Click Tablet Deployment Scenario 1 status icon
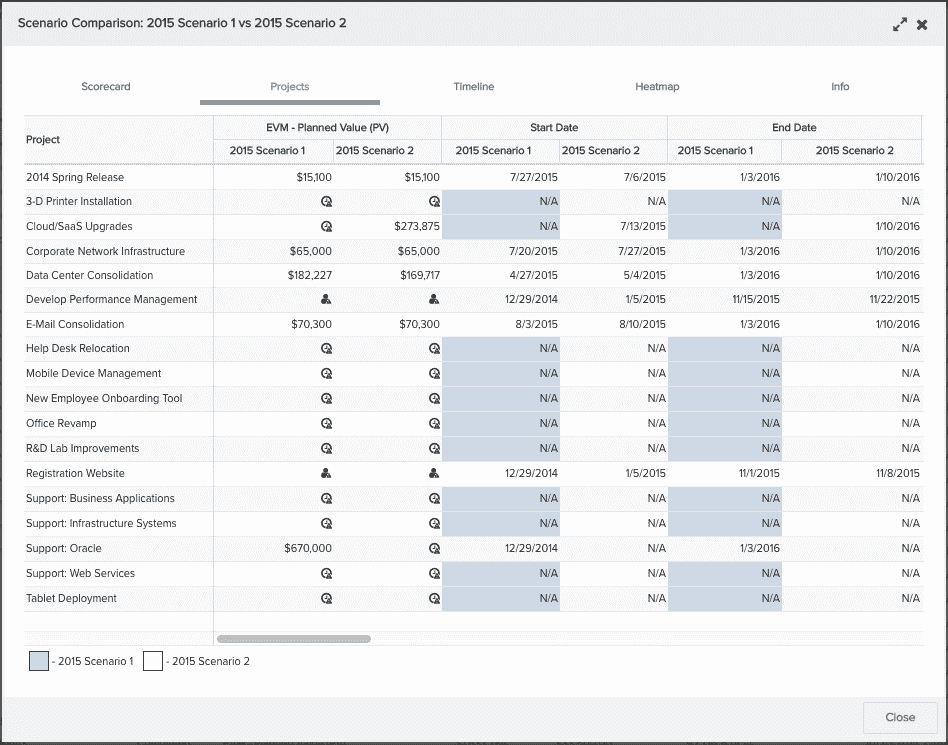This screenshot has height=745, width=948. (x=326, y=598)
